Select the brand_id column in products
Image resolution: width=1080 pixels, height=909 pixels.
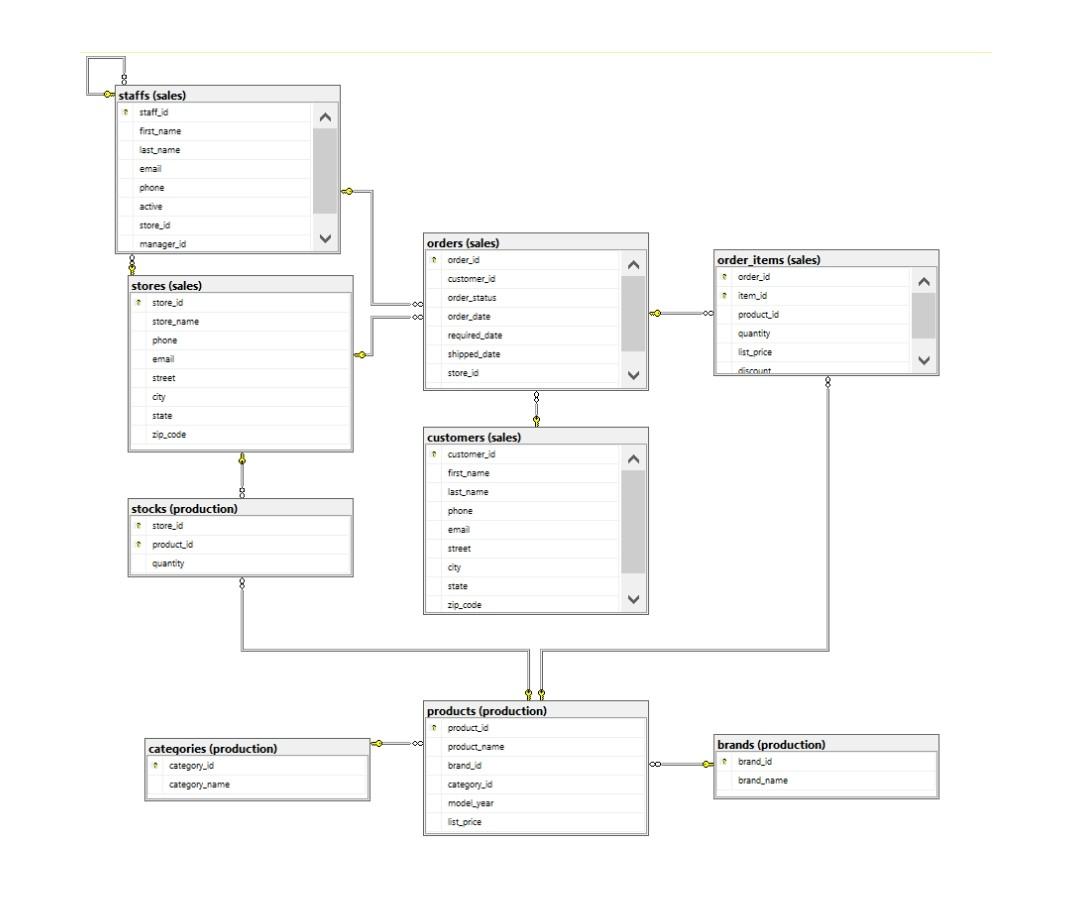tap(536, 765)
